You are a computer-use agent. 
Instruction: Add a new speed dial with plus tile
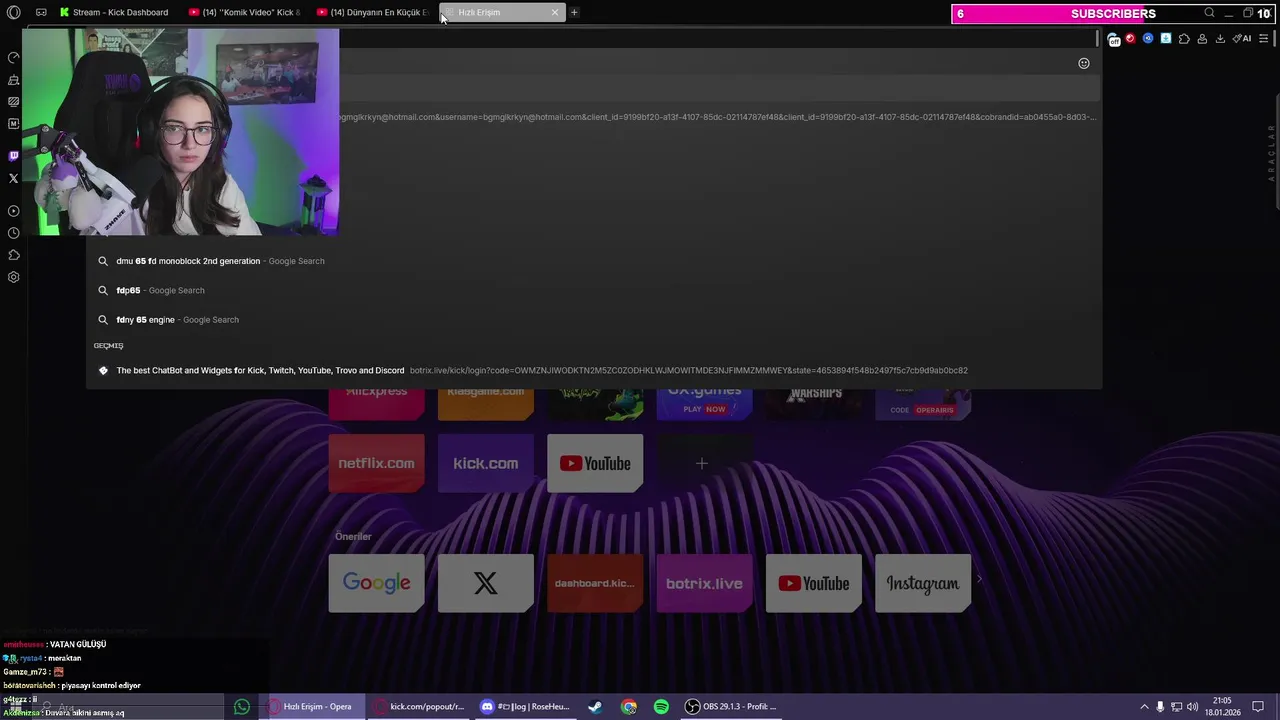click(x=702, y=463)
